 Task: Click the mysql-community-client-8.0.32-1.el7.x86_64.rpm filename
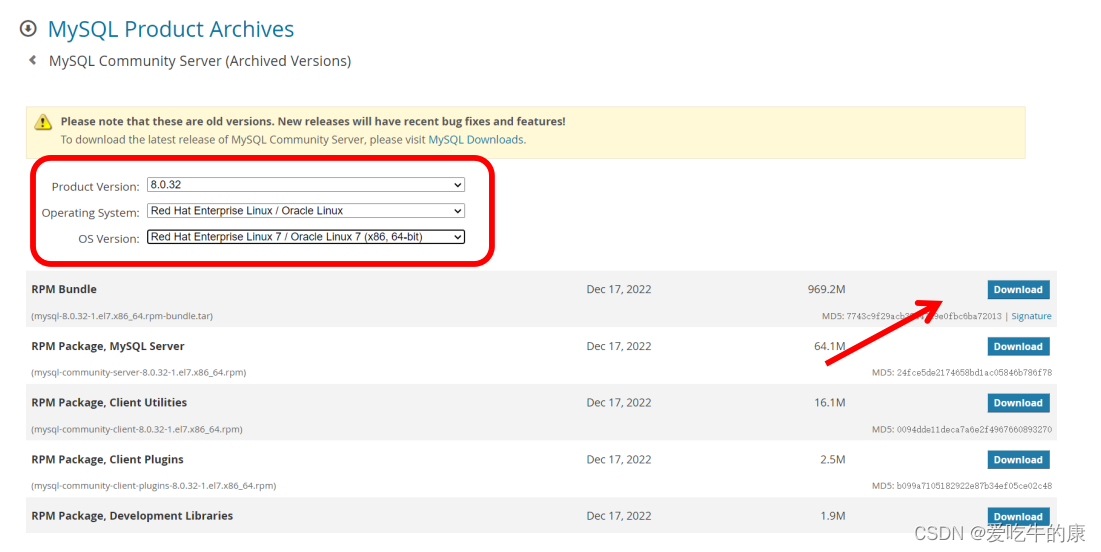136,429
